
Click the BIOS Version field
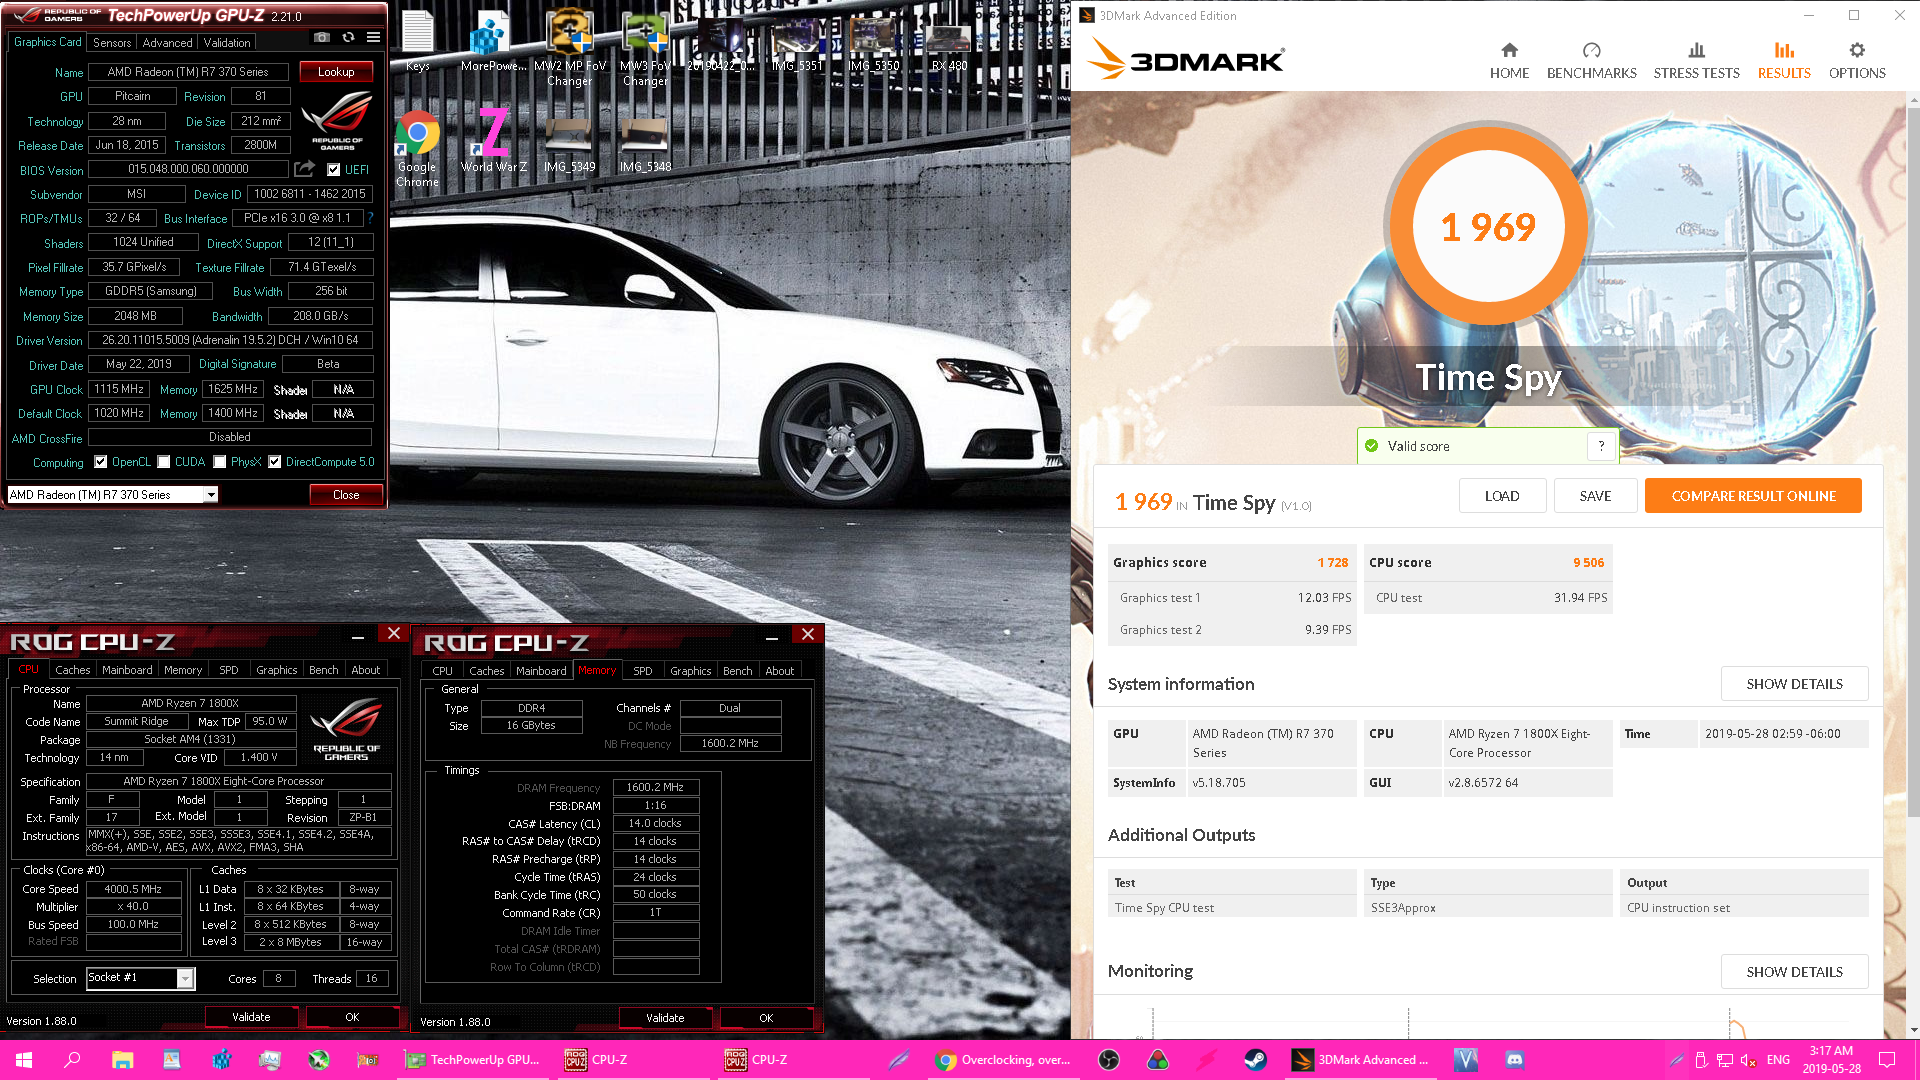[188, 169]
